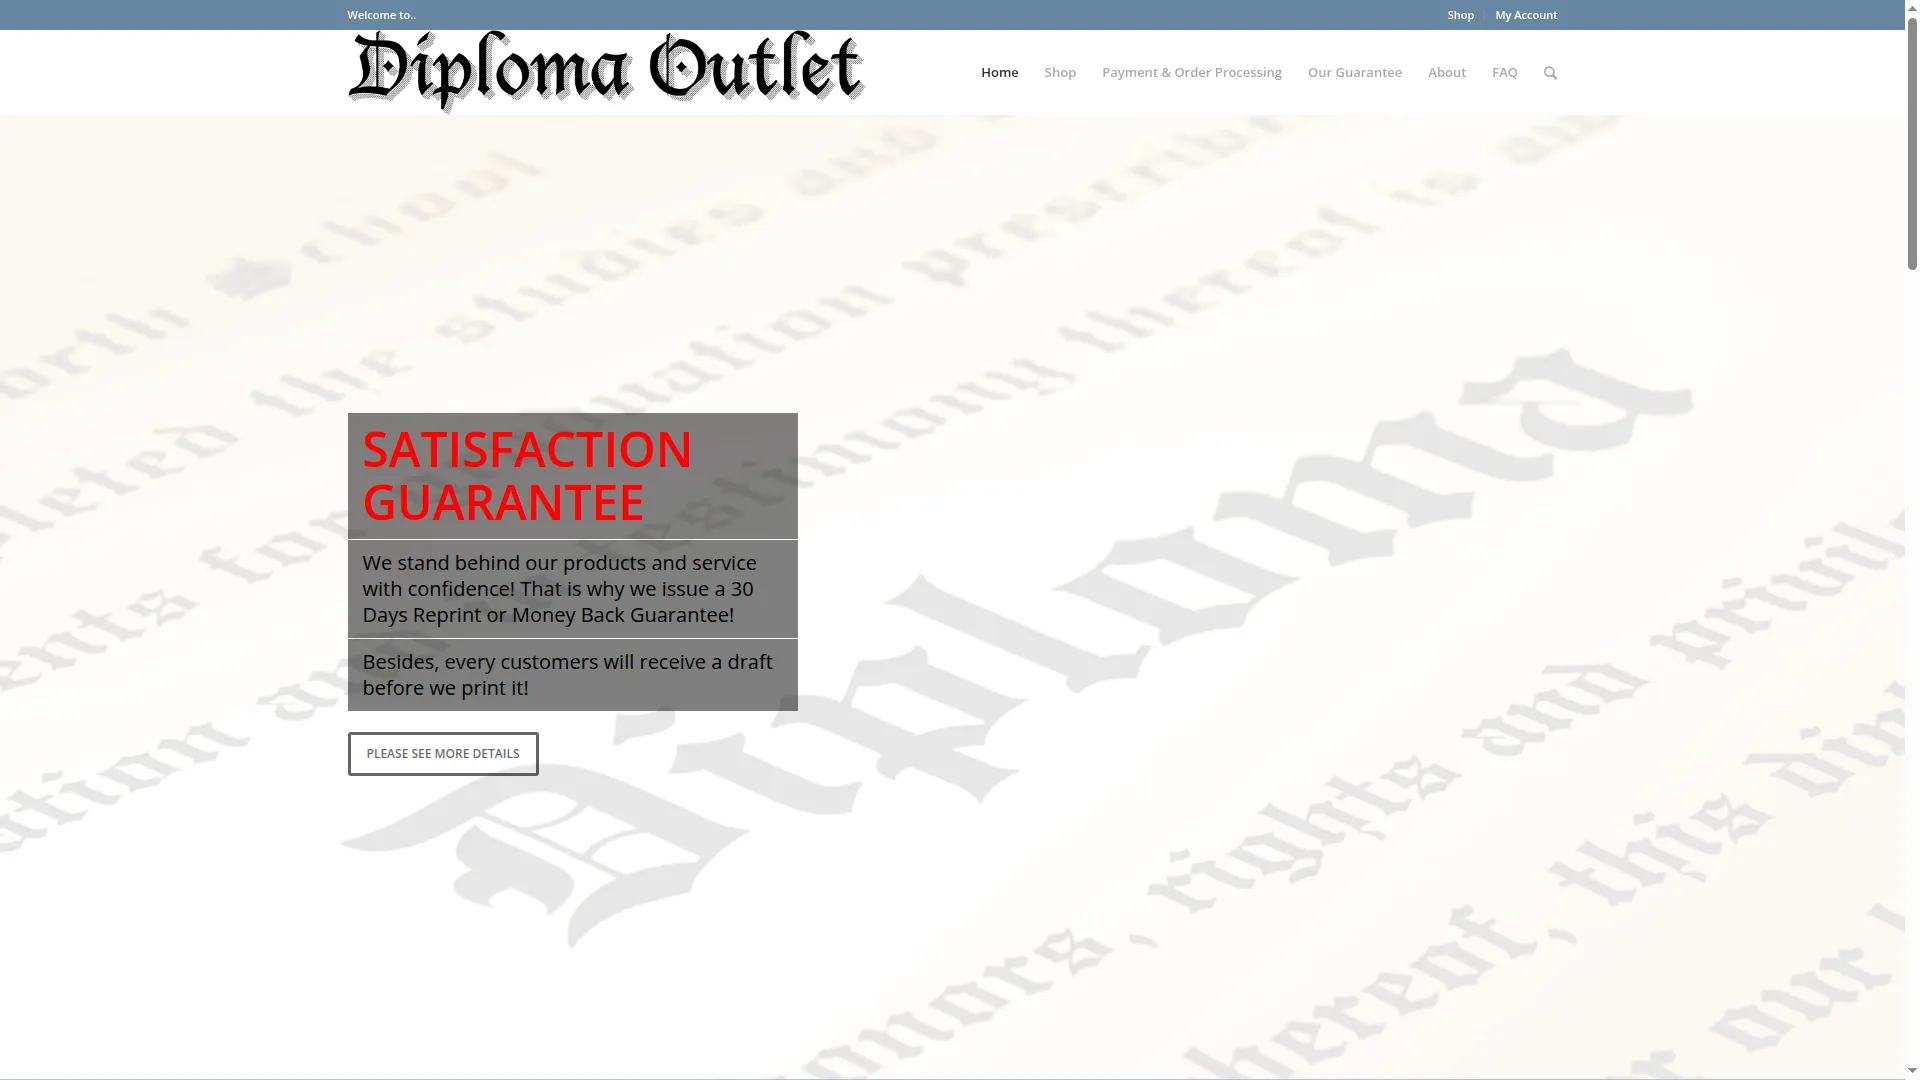The width and height of the screenshot is (1920, 1080).
Task: Go to Home in the main menu
Action: [999, 72]
